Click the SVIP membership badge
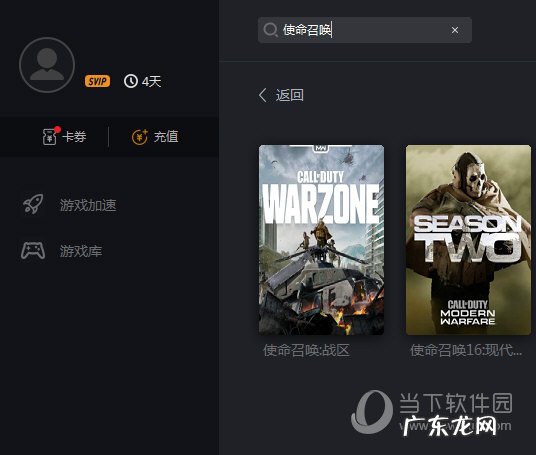Image resolution: width=536 pixels, height=455 pixels. [97, 81]
